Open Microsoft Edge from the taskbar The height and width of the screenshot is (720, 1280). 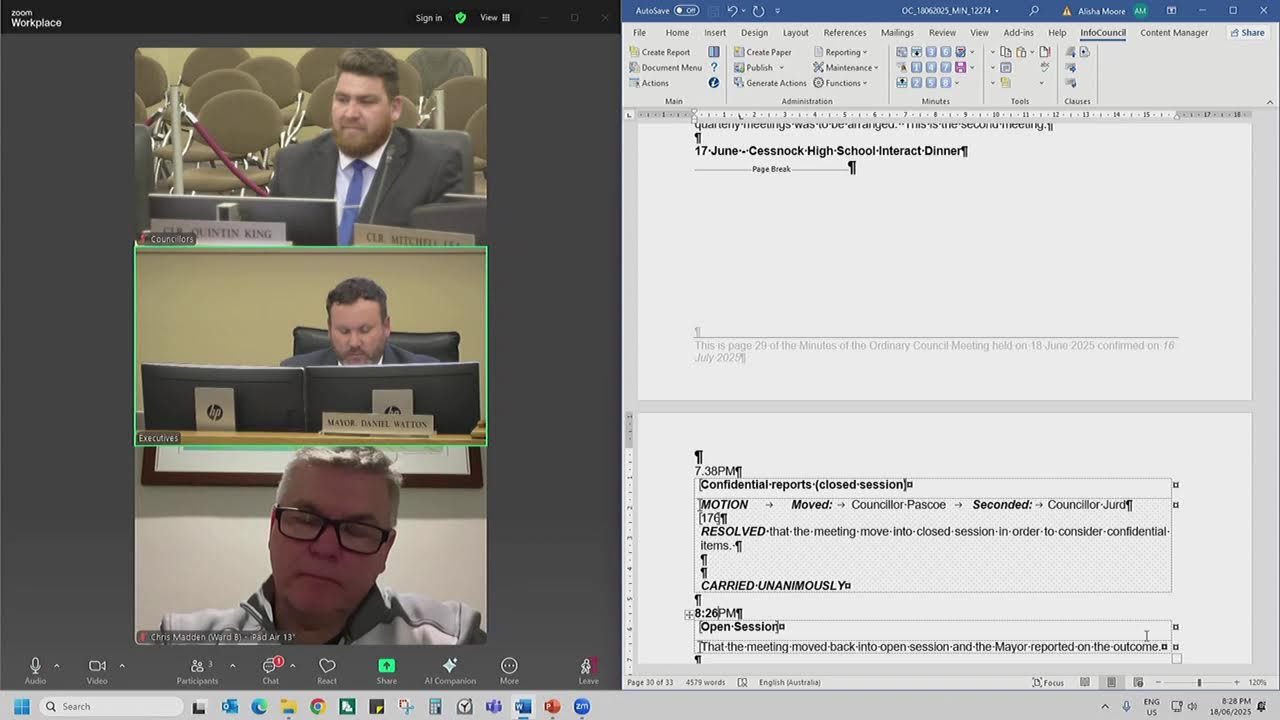coord(259,706)
